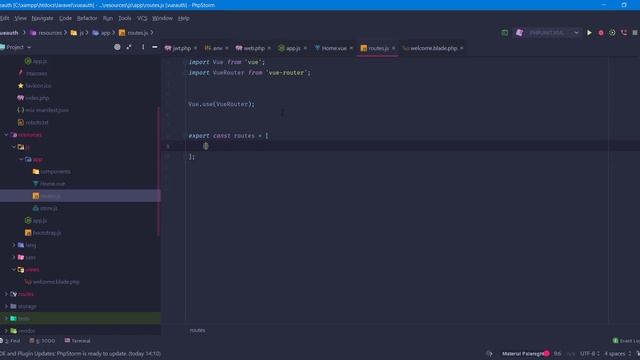Open the TODO tool window button
Viewport: 640px width, 360px height.
pos(42,341)
